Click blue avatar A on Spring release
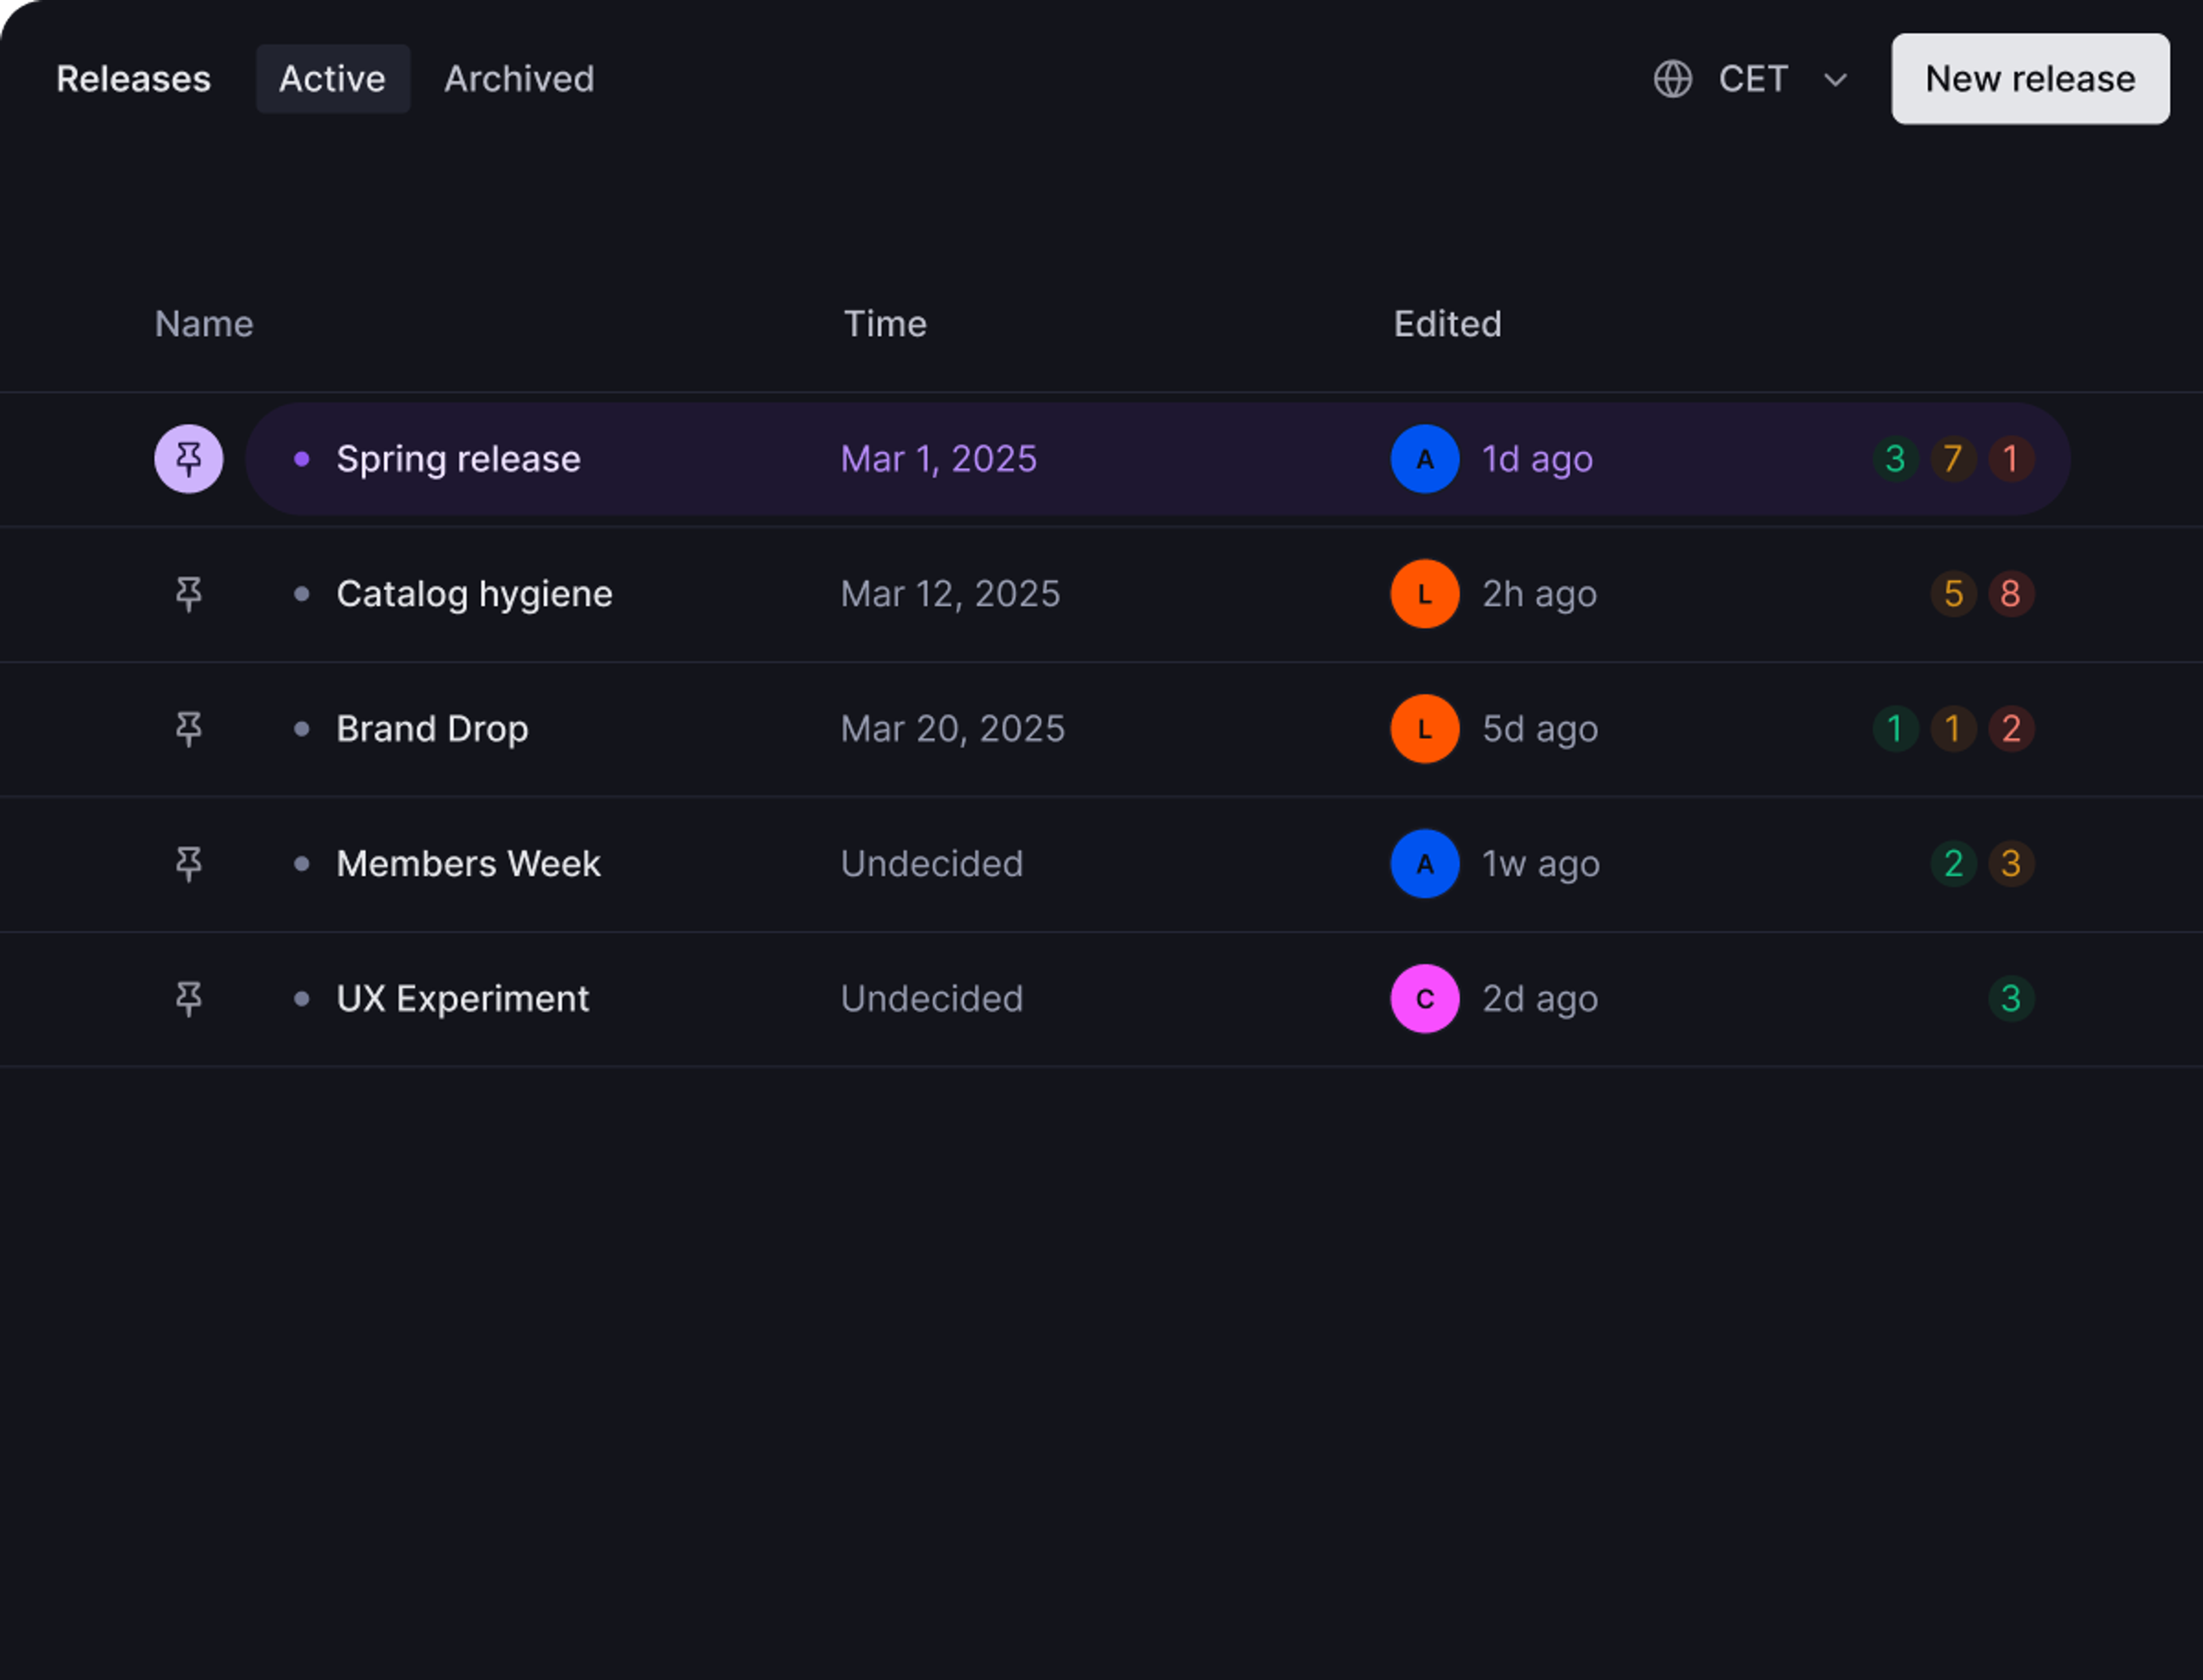2203x1680 pixels. [1424, 459]
